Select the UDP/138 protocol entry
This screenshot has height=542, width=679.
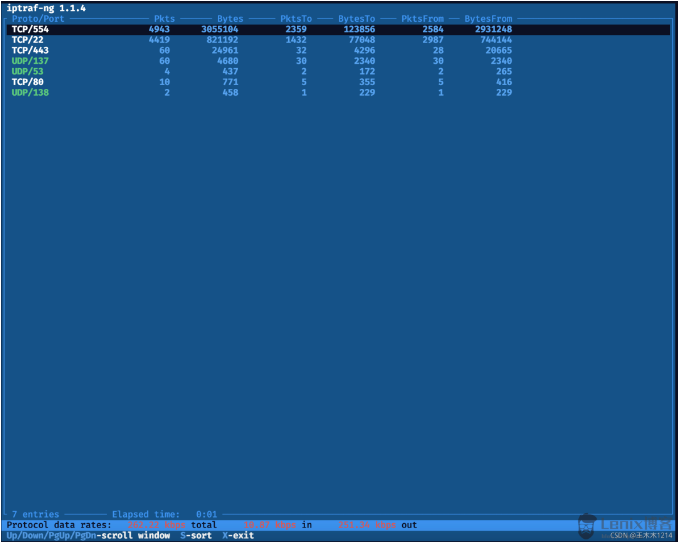(x=30, y=93)
